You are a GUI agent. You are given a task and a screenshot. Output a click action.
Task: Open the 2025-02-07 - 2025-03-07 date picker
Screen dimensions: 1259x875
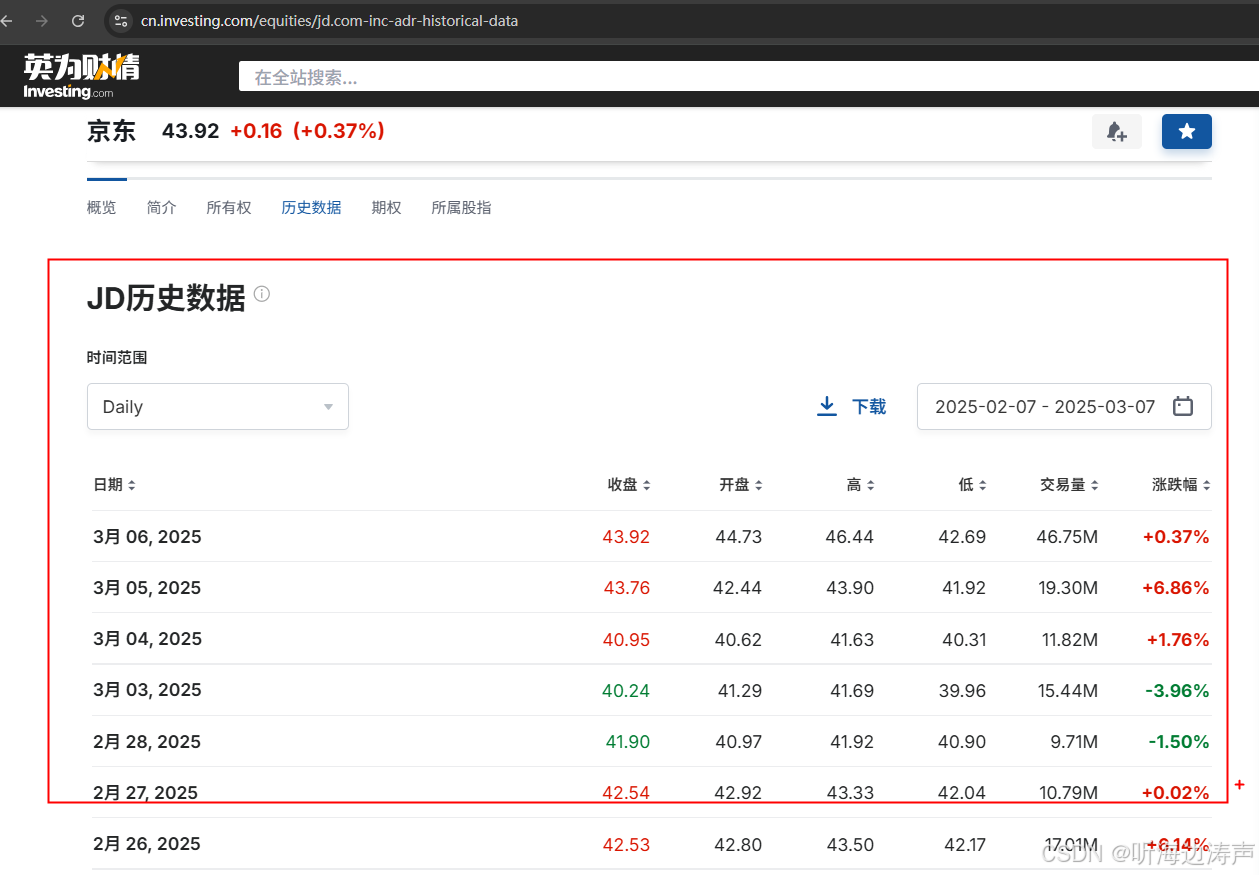tap(1064, 407)
